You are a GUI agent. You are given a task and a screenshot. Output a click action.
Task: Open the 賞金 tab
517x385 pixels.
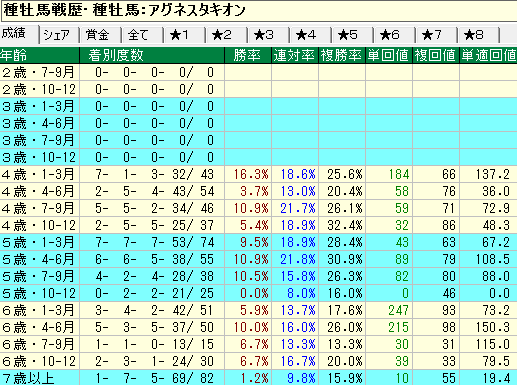[100, 35]
